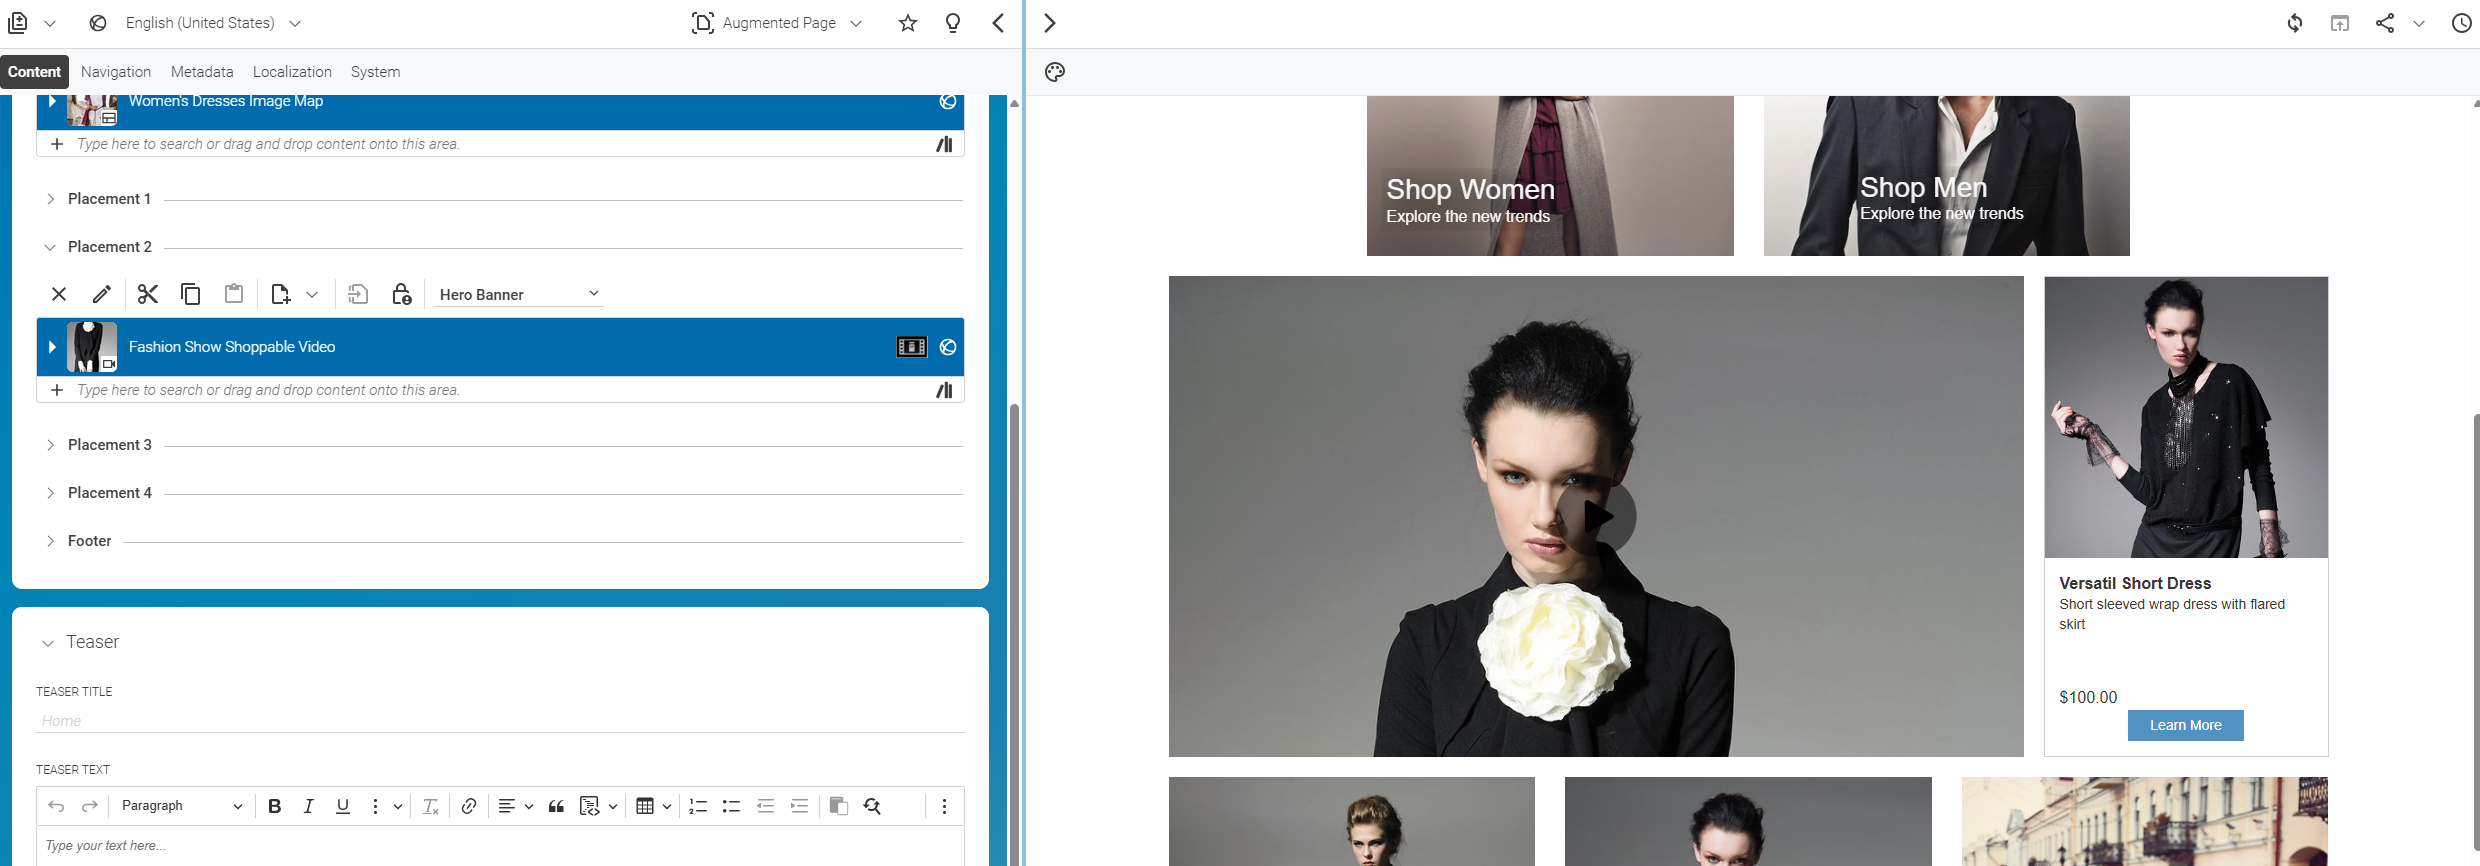The height and width of the screenshot is (866, 2480).
Task: Copy selected item with copy icon
Action: [x=190, y=294]
